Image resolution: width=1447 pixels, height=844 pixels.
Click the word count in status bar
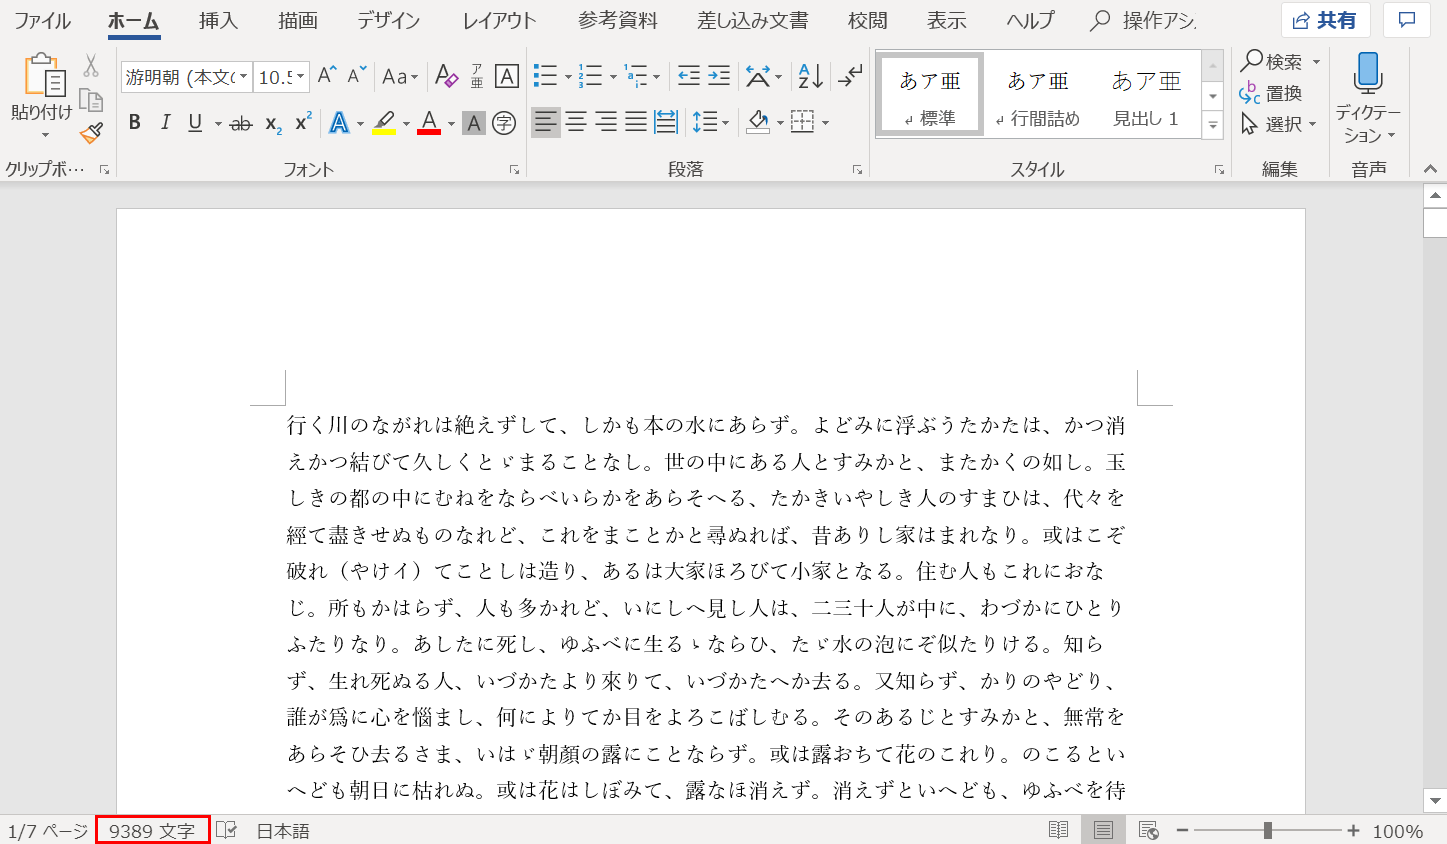click(x=152, y=830)
